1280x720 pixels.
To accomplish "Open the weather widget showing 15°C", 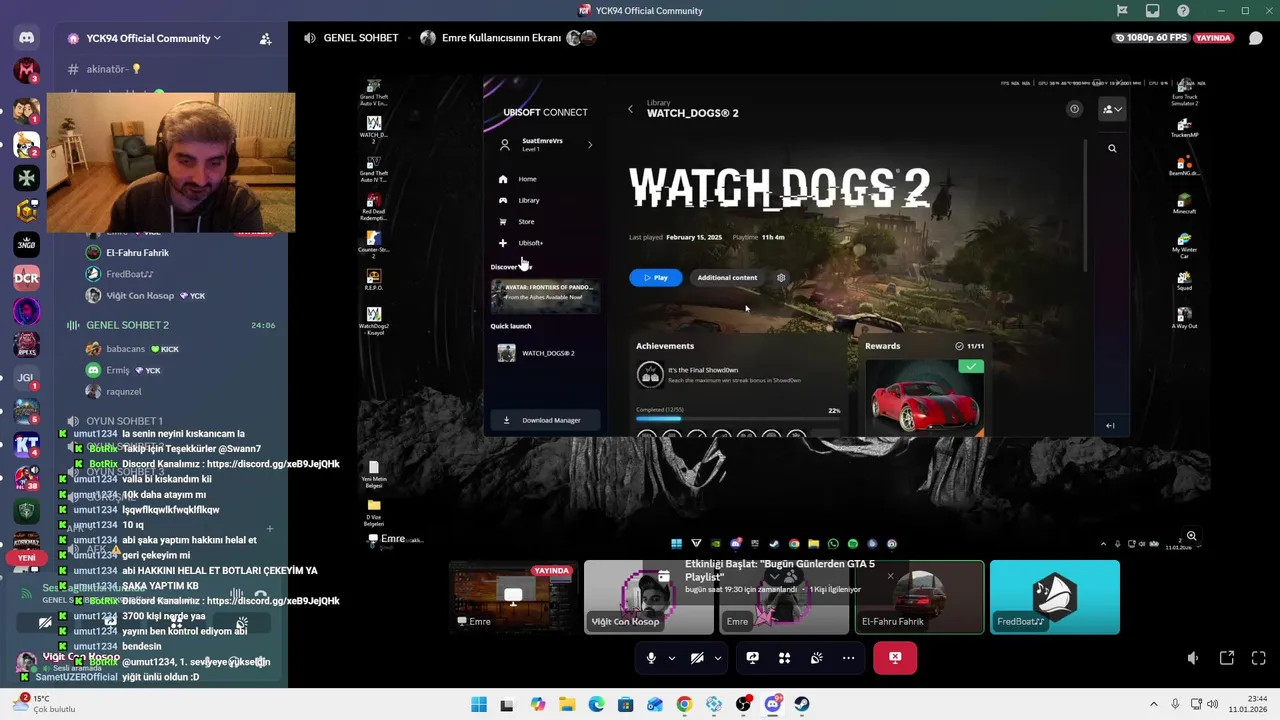I will 45,704.
